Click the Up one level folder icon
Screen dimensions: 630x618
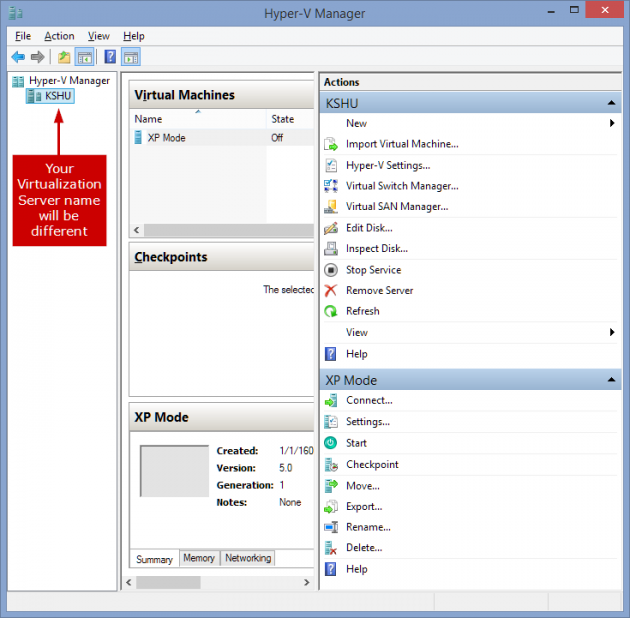64,57
